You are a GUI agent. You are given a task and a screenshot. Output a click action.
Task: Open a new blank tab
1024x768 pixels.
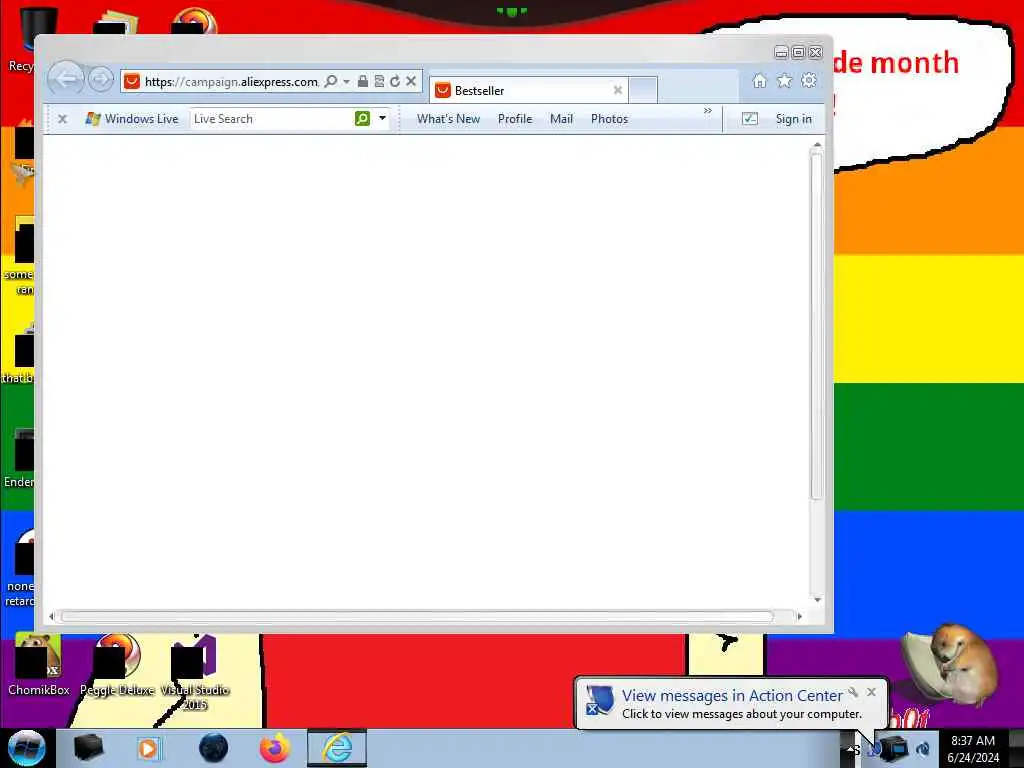click(643, 90)
